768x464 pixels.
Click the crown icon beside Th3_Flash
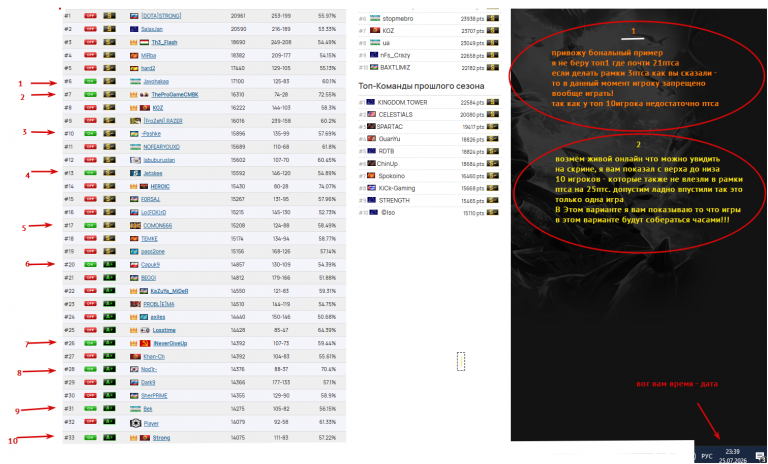pyautogui.click(x=133, y=42)
